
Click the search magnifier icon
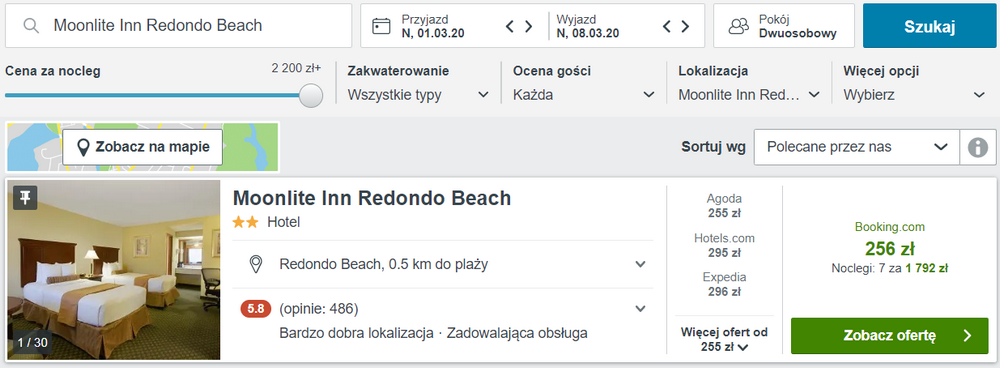pyautogui.click(x=30, y=26)
